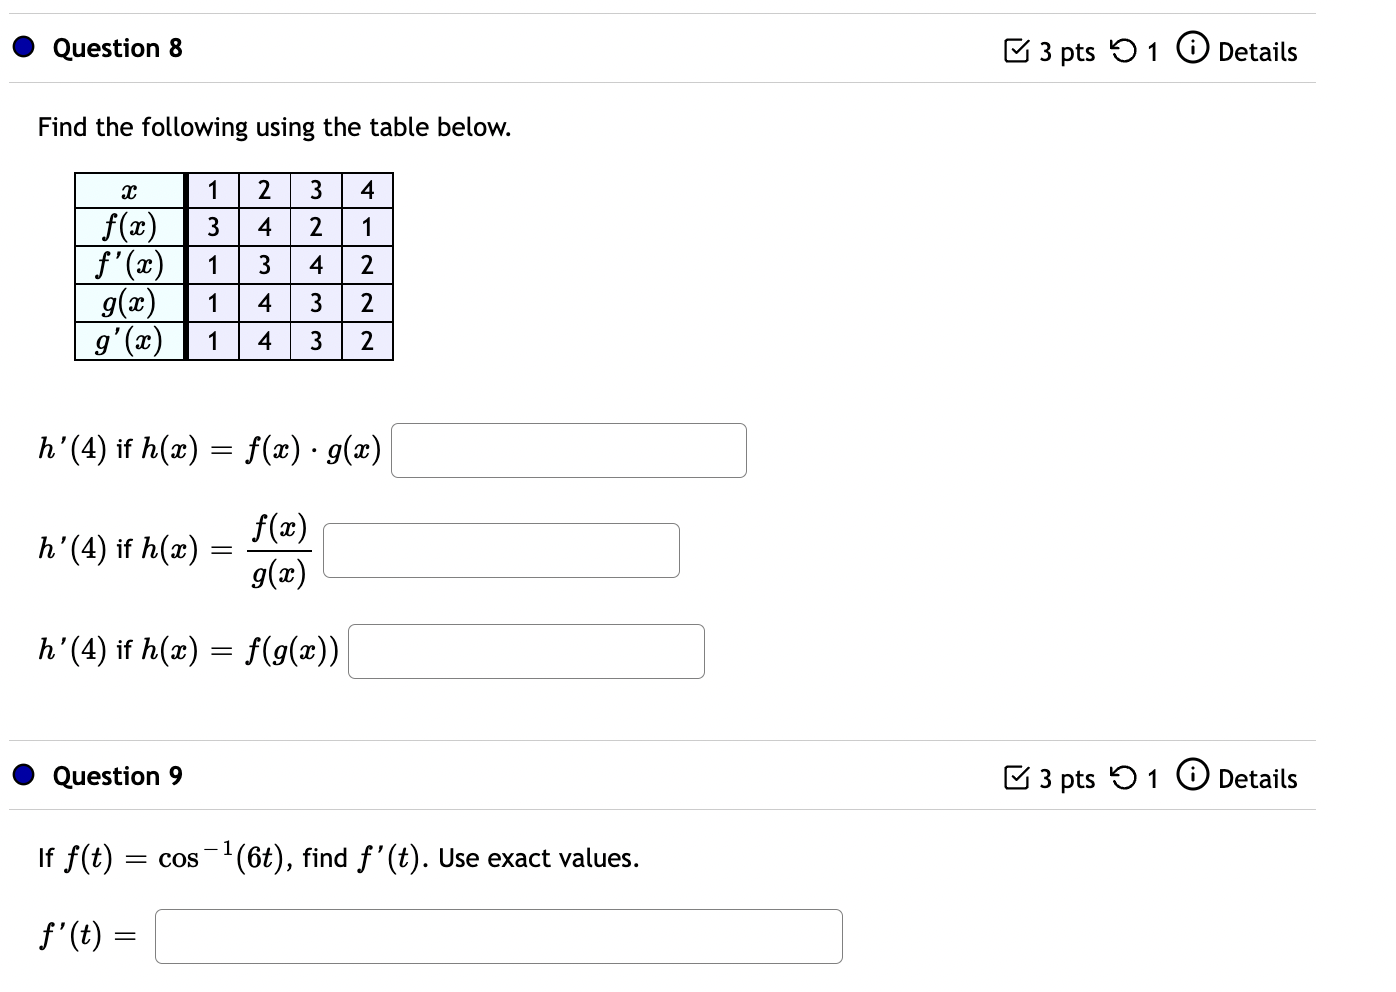Click the 'Find the following using the table below' text
The image size is (1396, 992).
[x=274, y=127]
